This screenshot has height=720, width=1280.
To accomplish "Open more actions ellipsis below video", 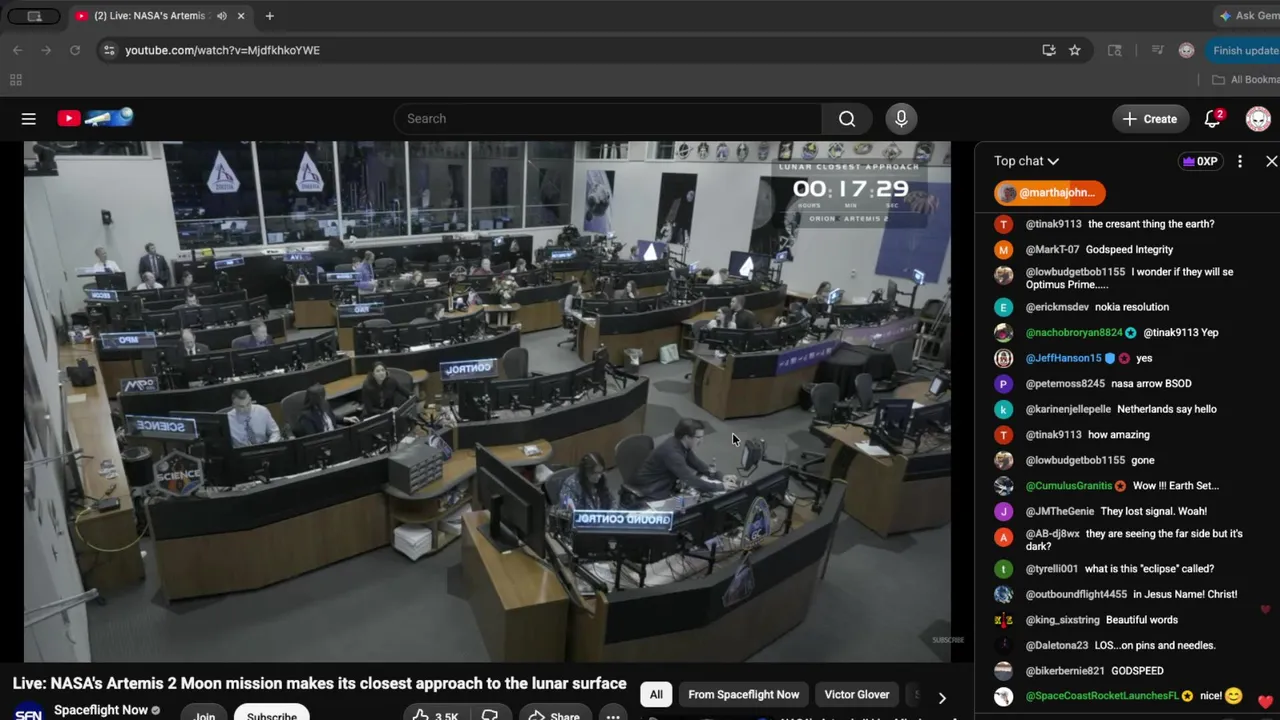I will [x=613, y=715].
